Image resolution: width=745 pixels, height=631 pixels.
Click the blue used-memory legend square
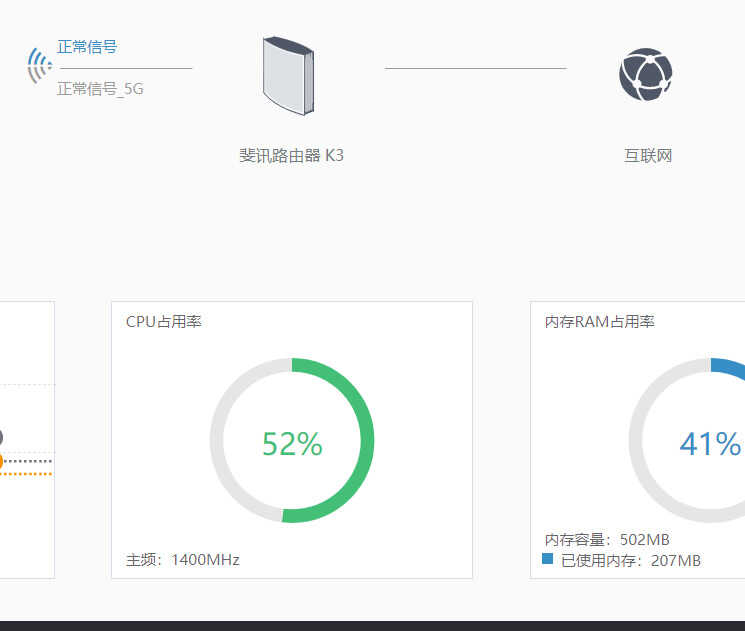(x=547, y=558)
